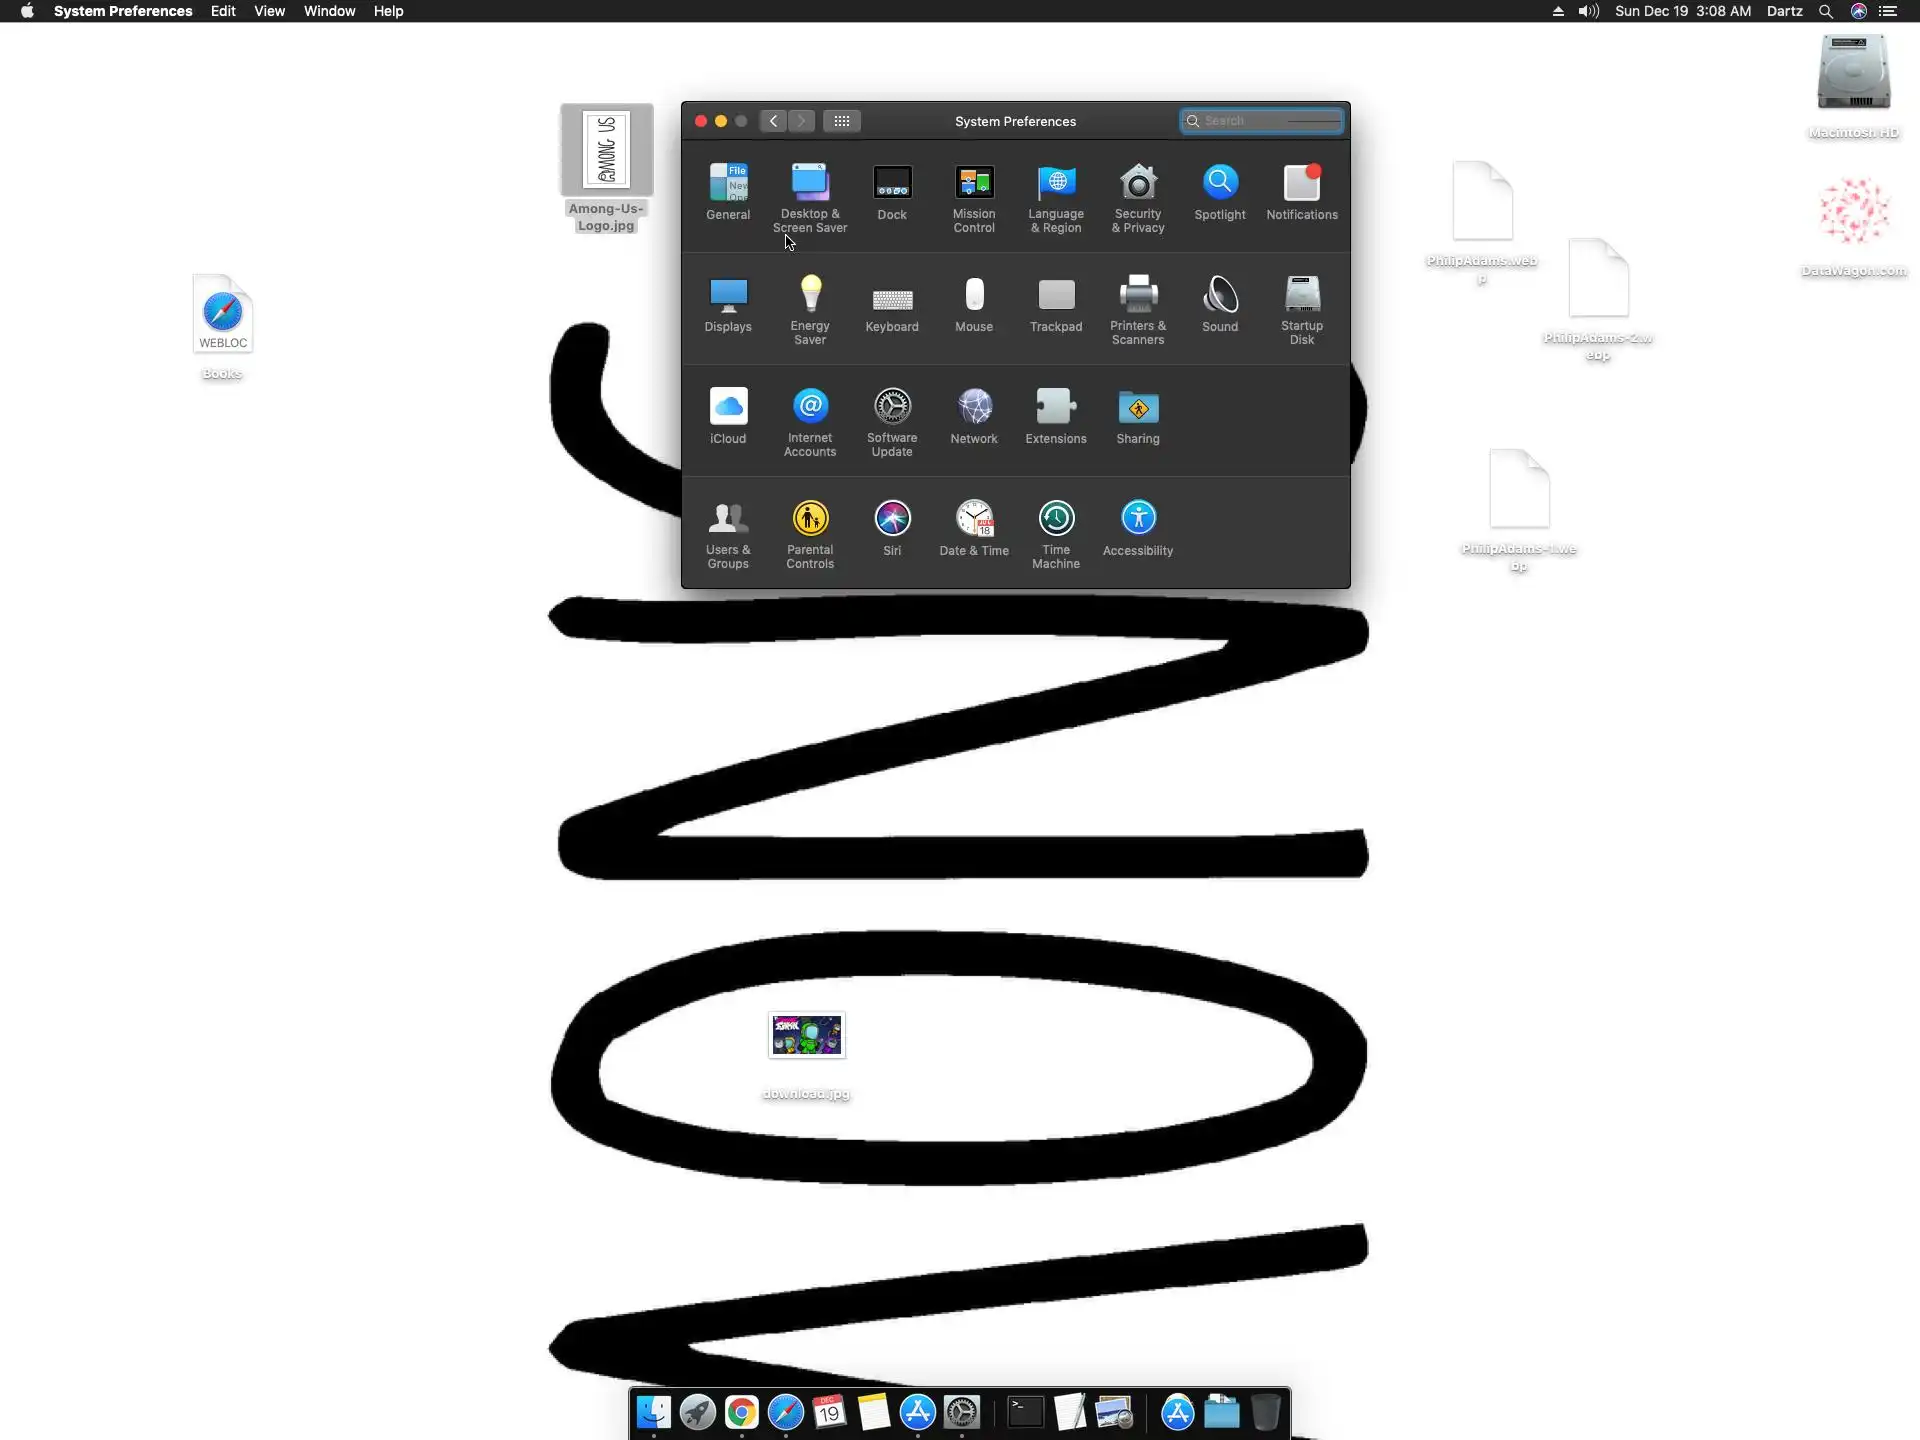Select the Among-Us-Logo.jpg desktop file
The image size is (1920, 1440).
click(x=606, y=152)
